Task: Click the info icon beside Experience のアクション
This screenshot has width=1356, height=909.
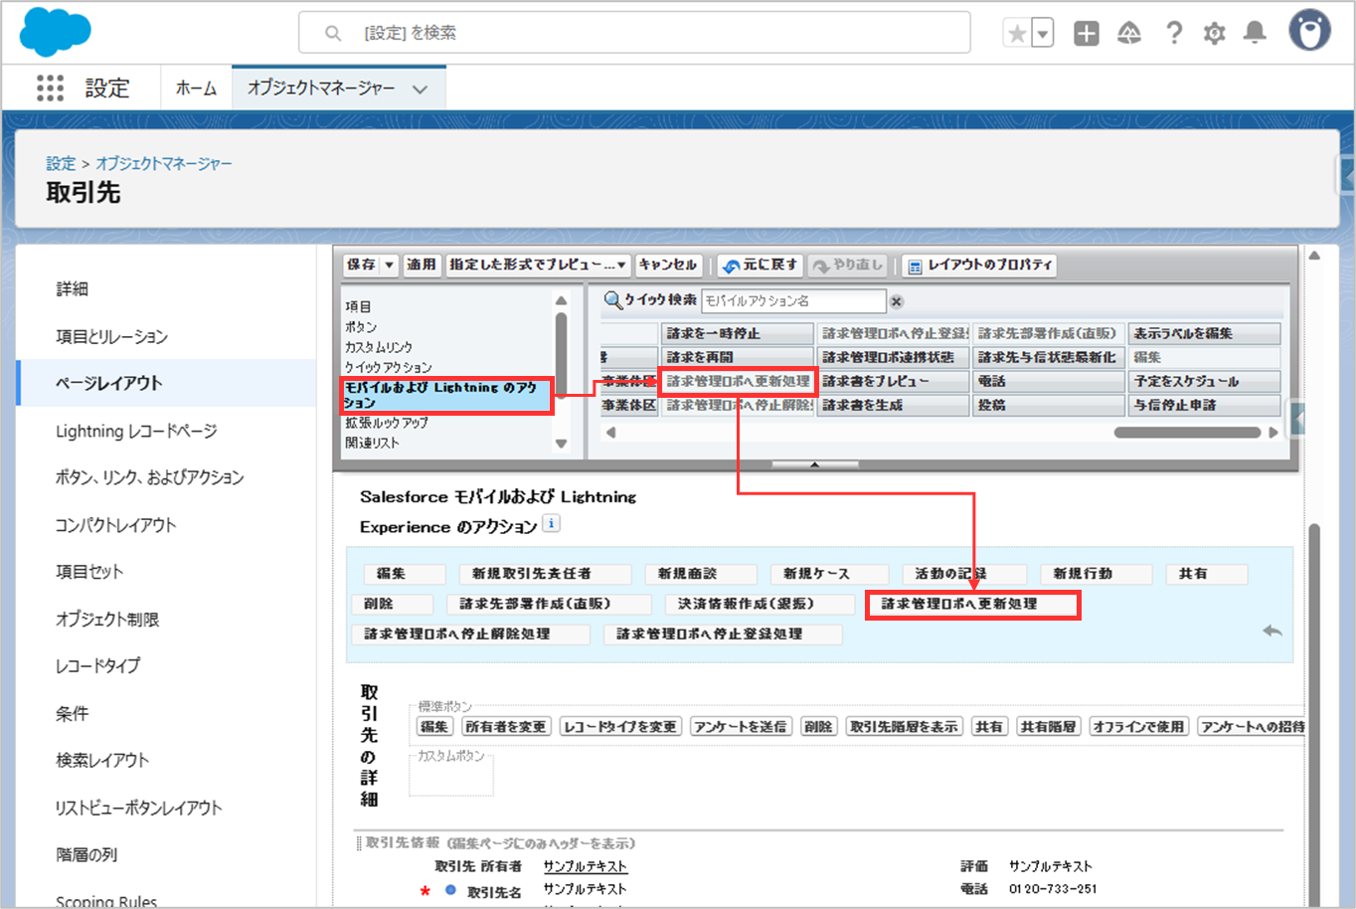Action: coord(551,524)
